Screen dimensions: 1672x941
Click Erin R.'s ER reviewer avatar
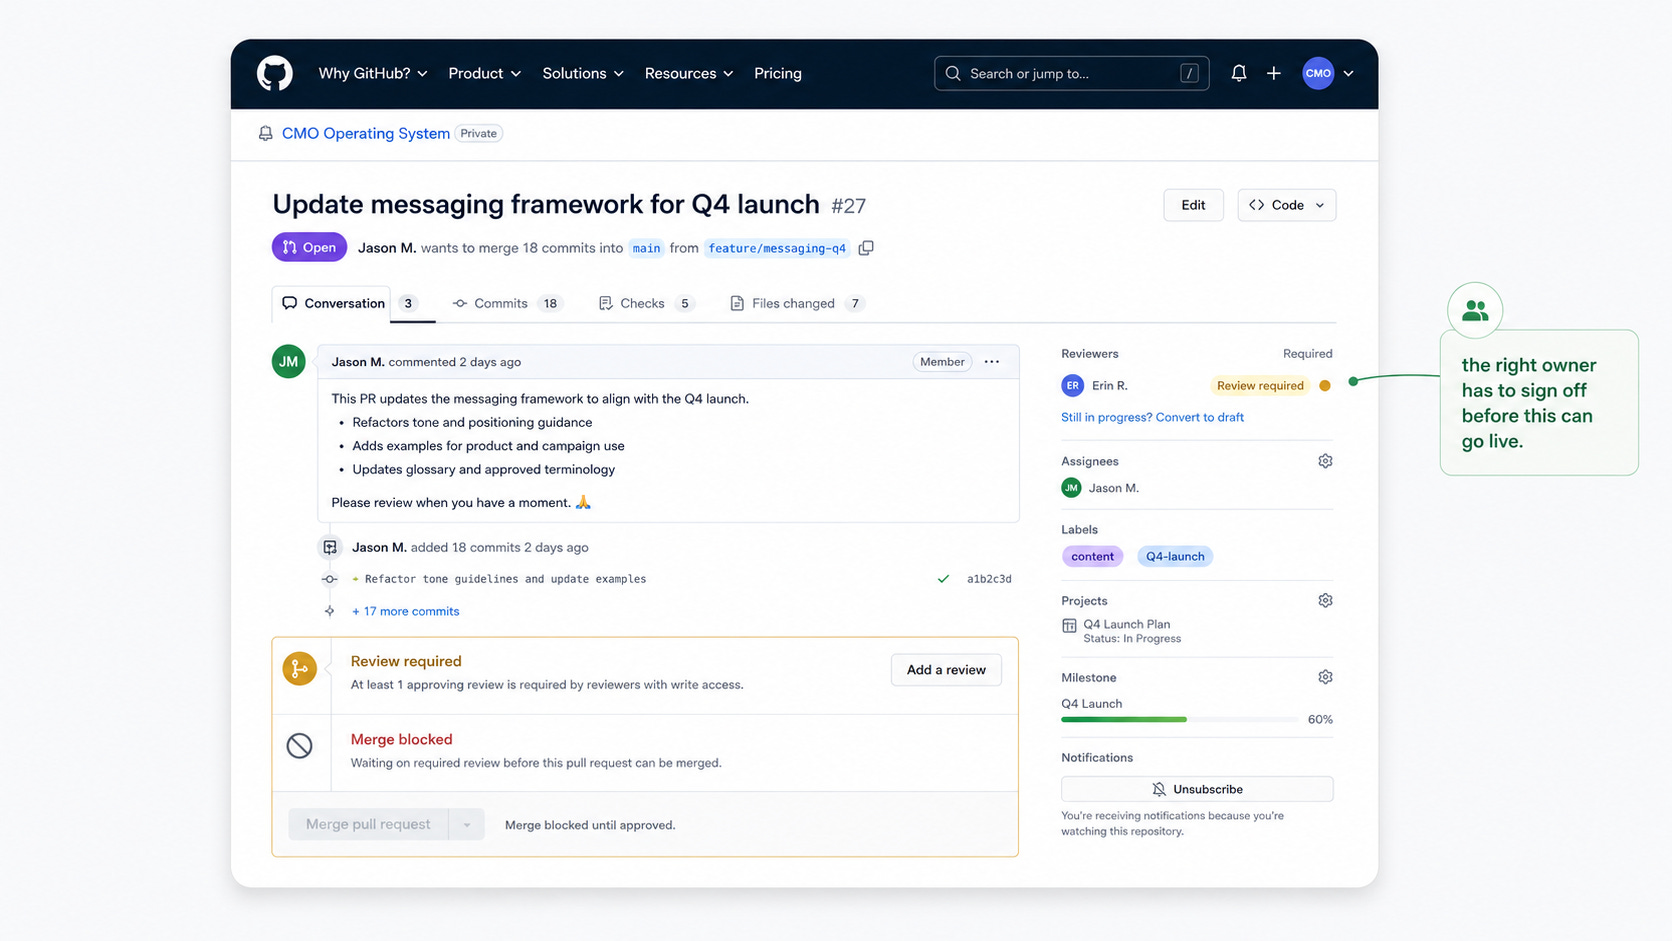pyautogui.click(x=1072, y=385)
